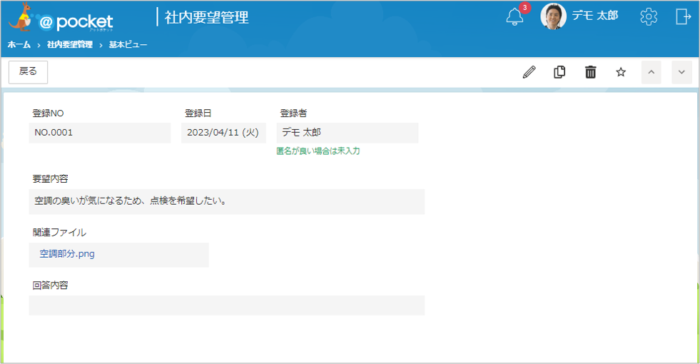Click the 登録日 date field
Image resolution: width=700 pixels, height=364 pixels.
point(223,133)
